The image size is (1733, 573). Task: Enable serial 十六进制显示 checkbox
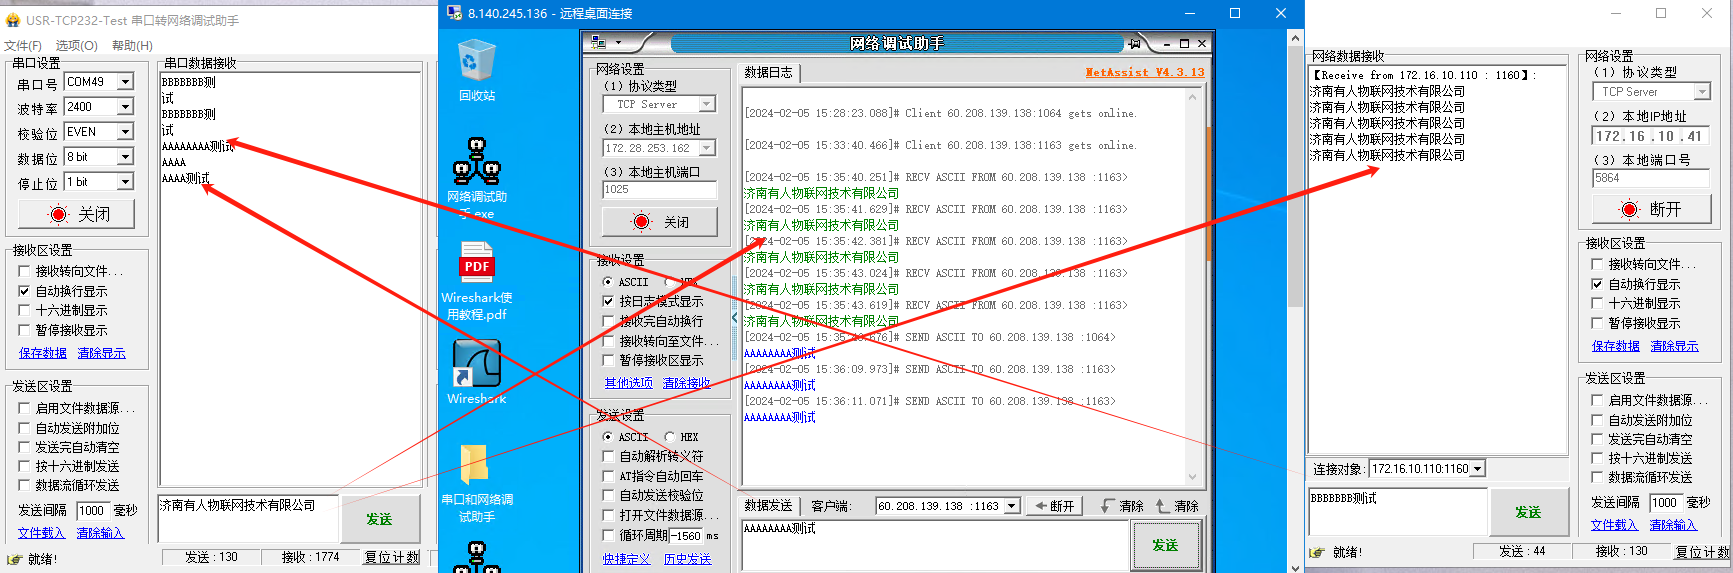pos(25,310)
